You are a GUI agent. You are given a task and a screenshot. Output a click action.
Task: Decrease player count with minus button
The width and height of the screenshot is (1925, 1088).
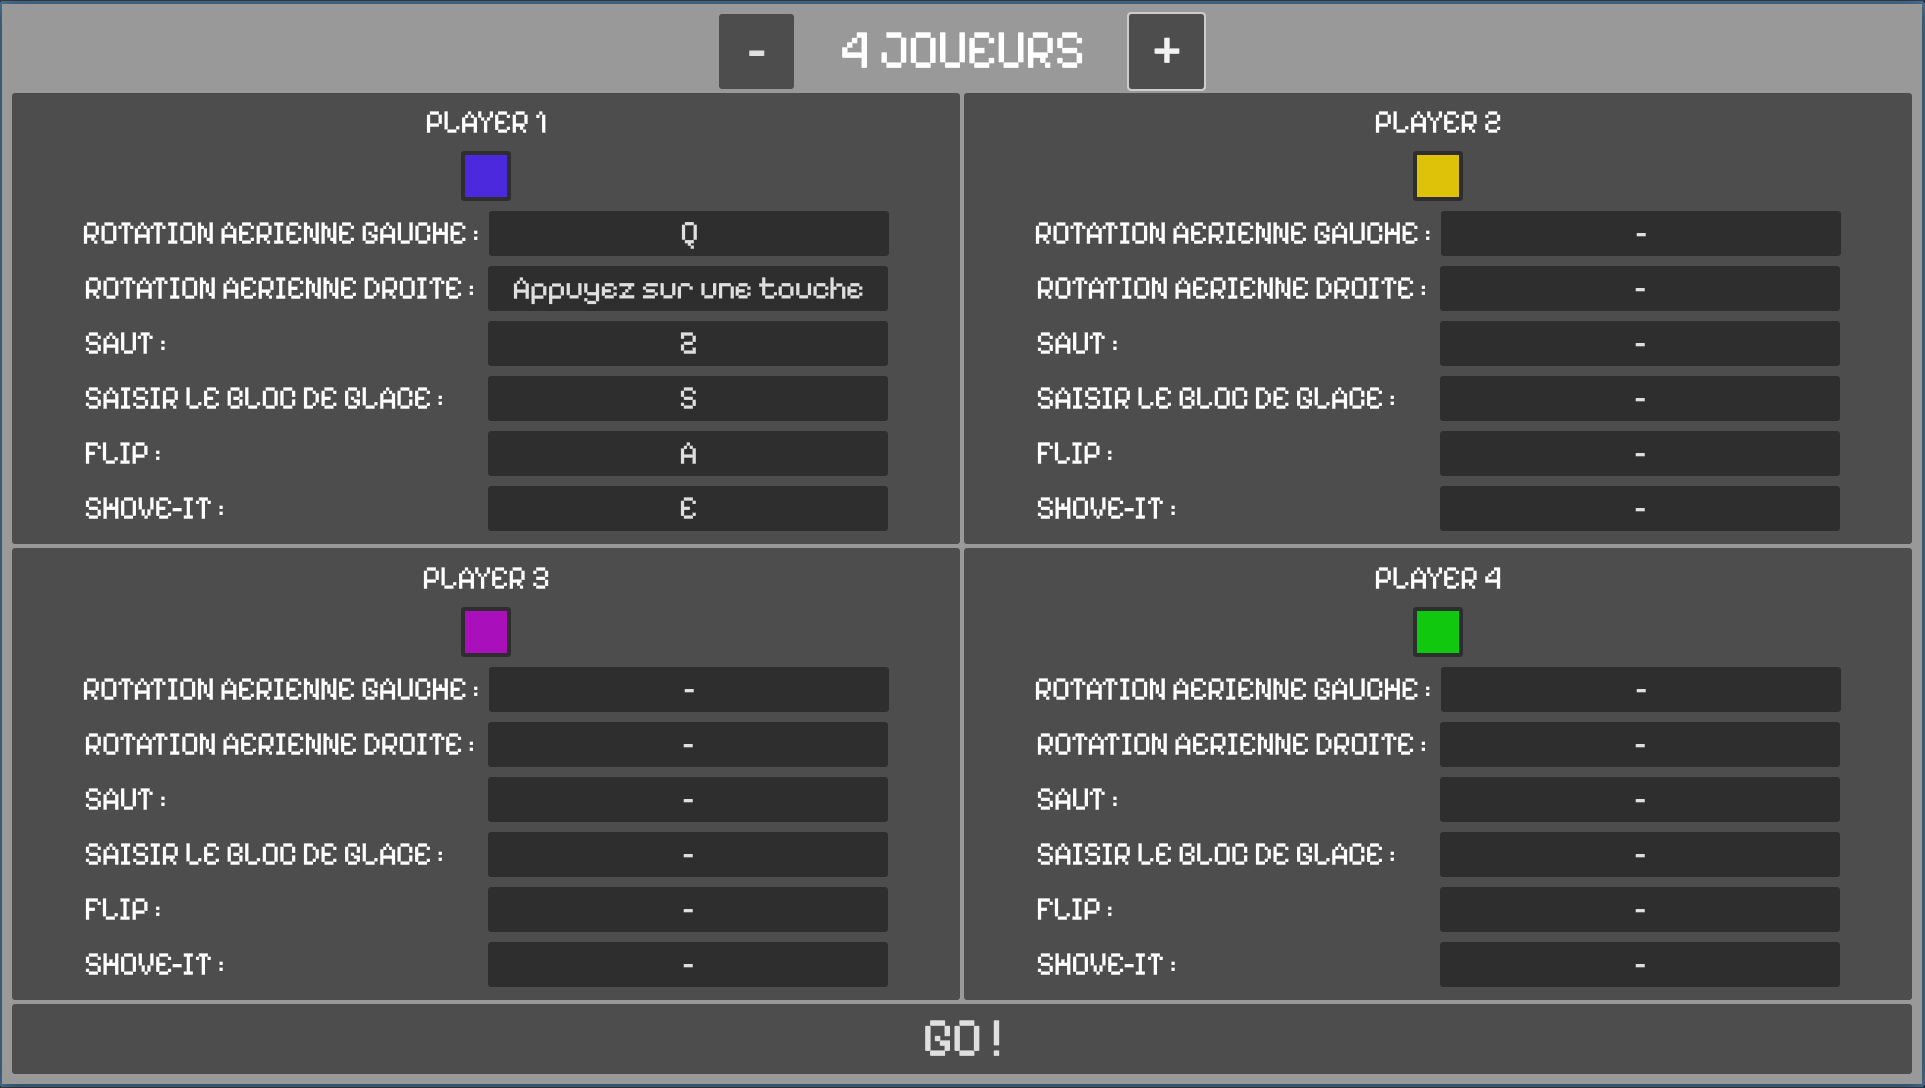756,51
